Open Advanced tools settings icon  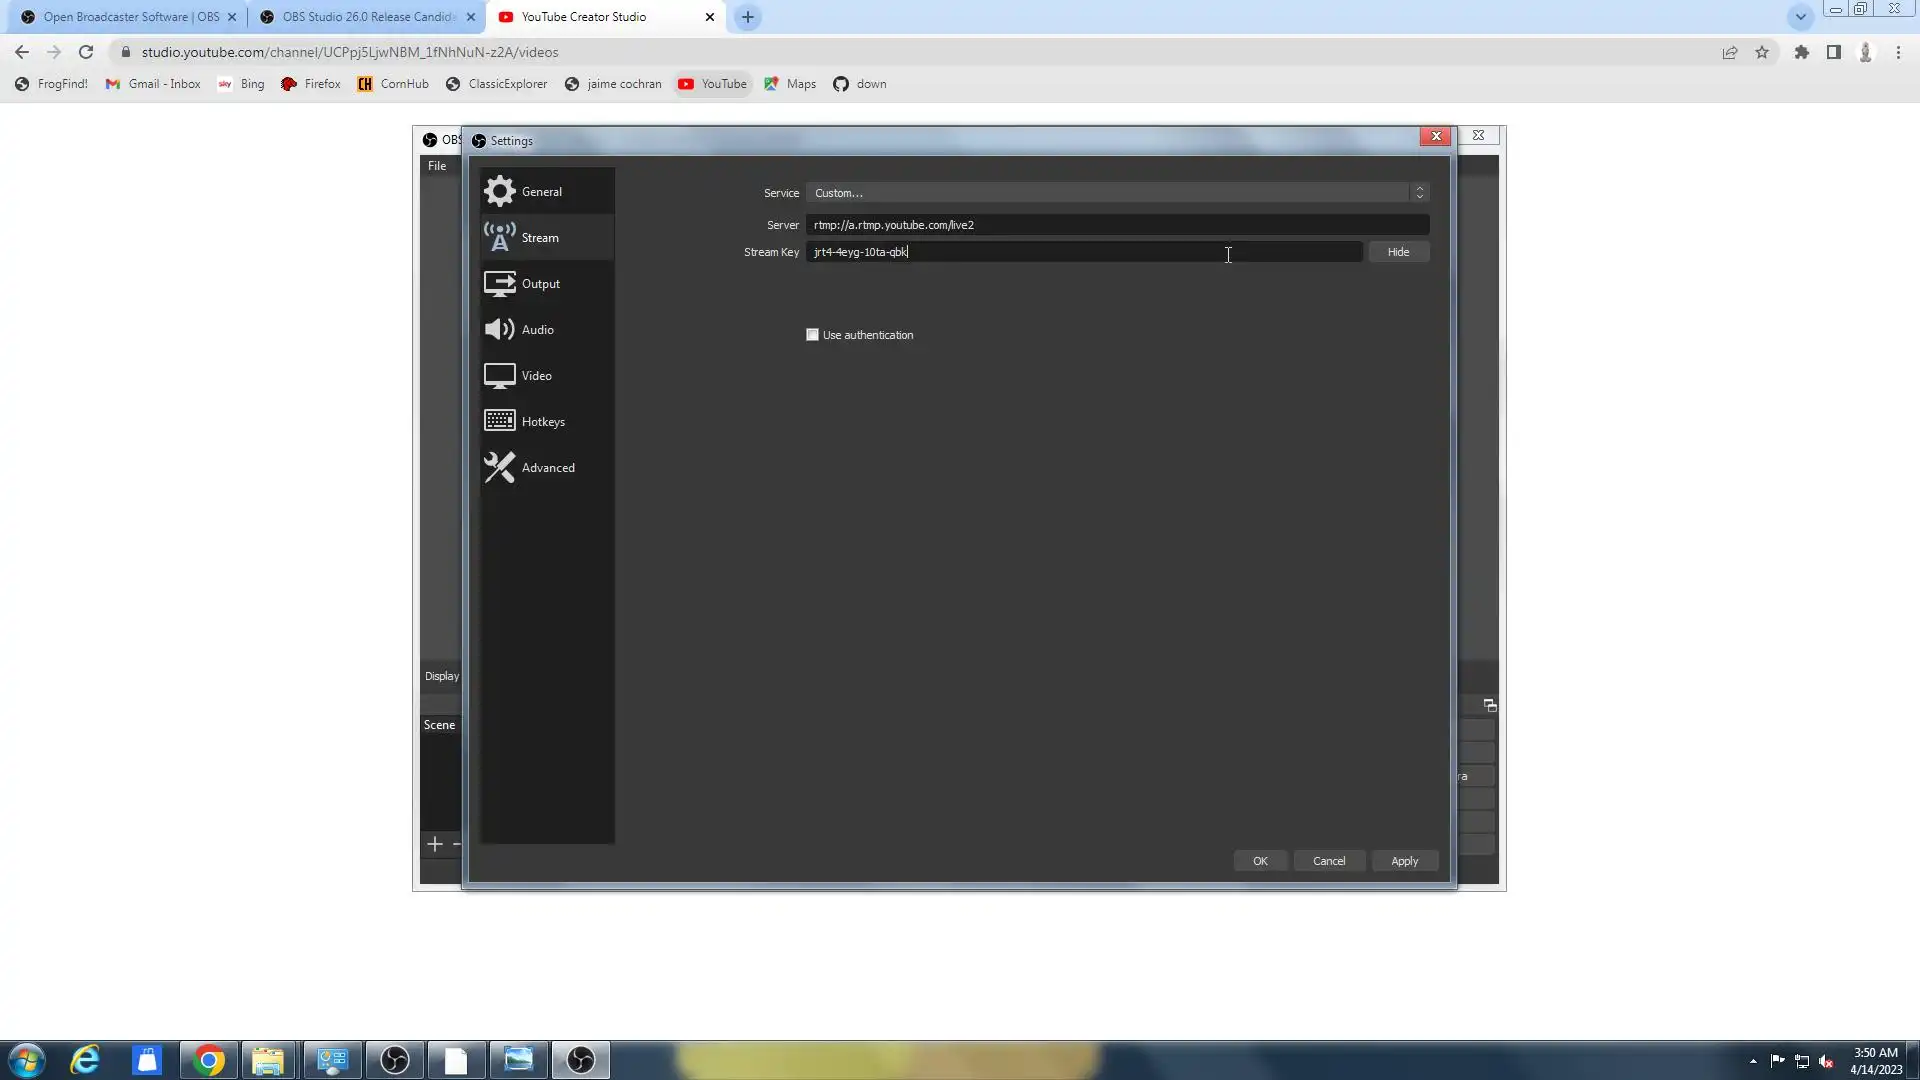point(499,467)
